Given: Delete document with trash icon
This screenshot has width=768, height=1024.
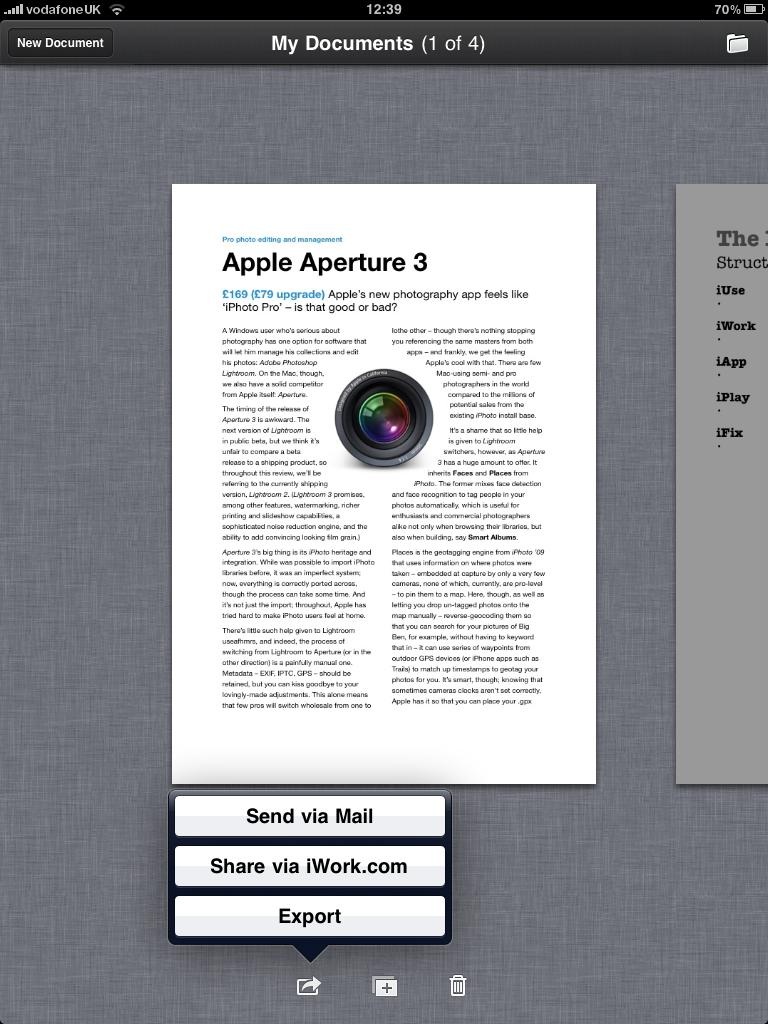Looking at the screenshot, I should (x=458, y=985).
